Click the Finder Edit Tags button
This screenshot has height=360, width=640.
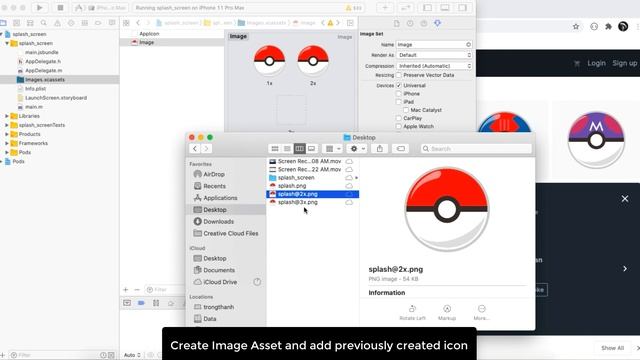(401, 149)
